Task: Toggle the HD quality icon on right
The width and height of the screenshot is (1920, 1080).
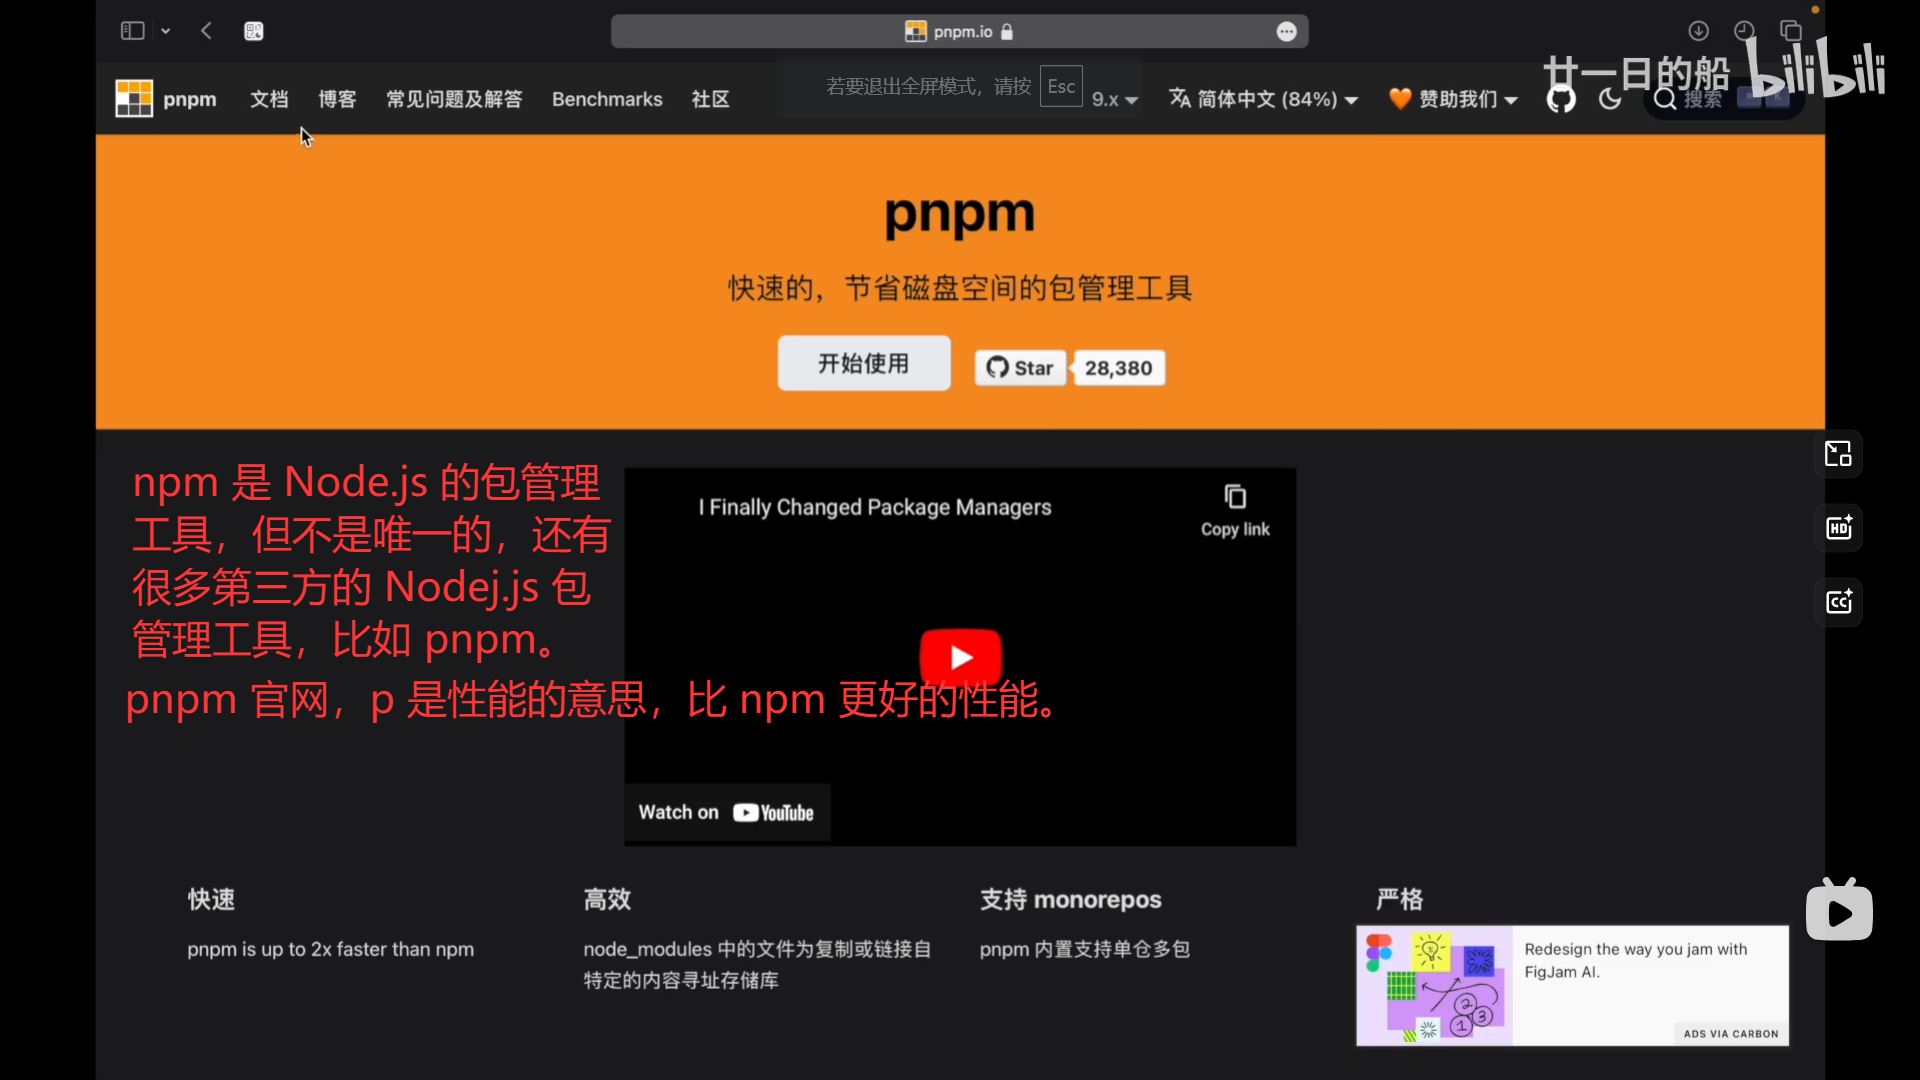Action: [1839, 528]
